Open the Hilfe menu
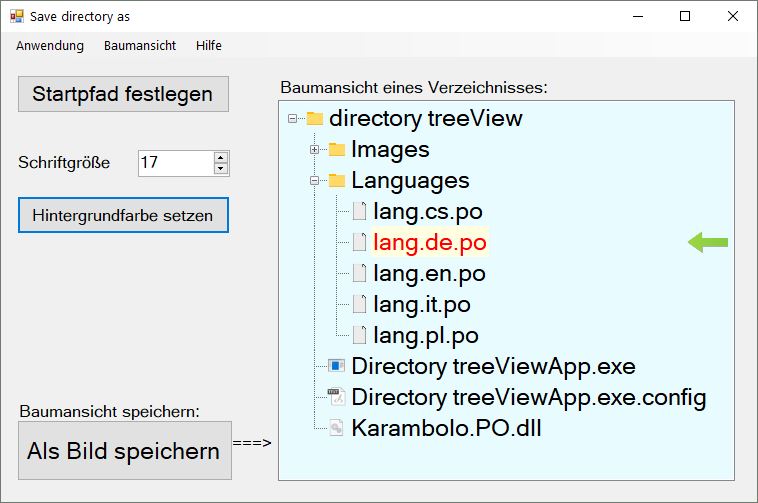This screenshot has height=503, width=758. [209, 46]
